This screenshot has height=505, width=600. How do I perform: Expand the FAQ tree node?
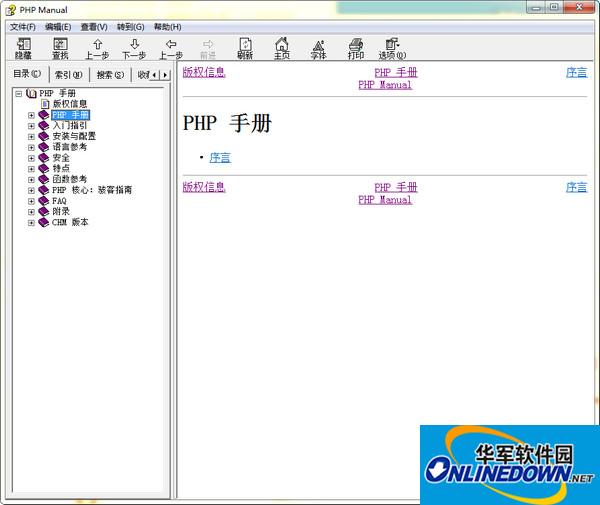pos(31,201)
